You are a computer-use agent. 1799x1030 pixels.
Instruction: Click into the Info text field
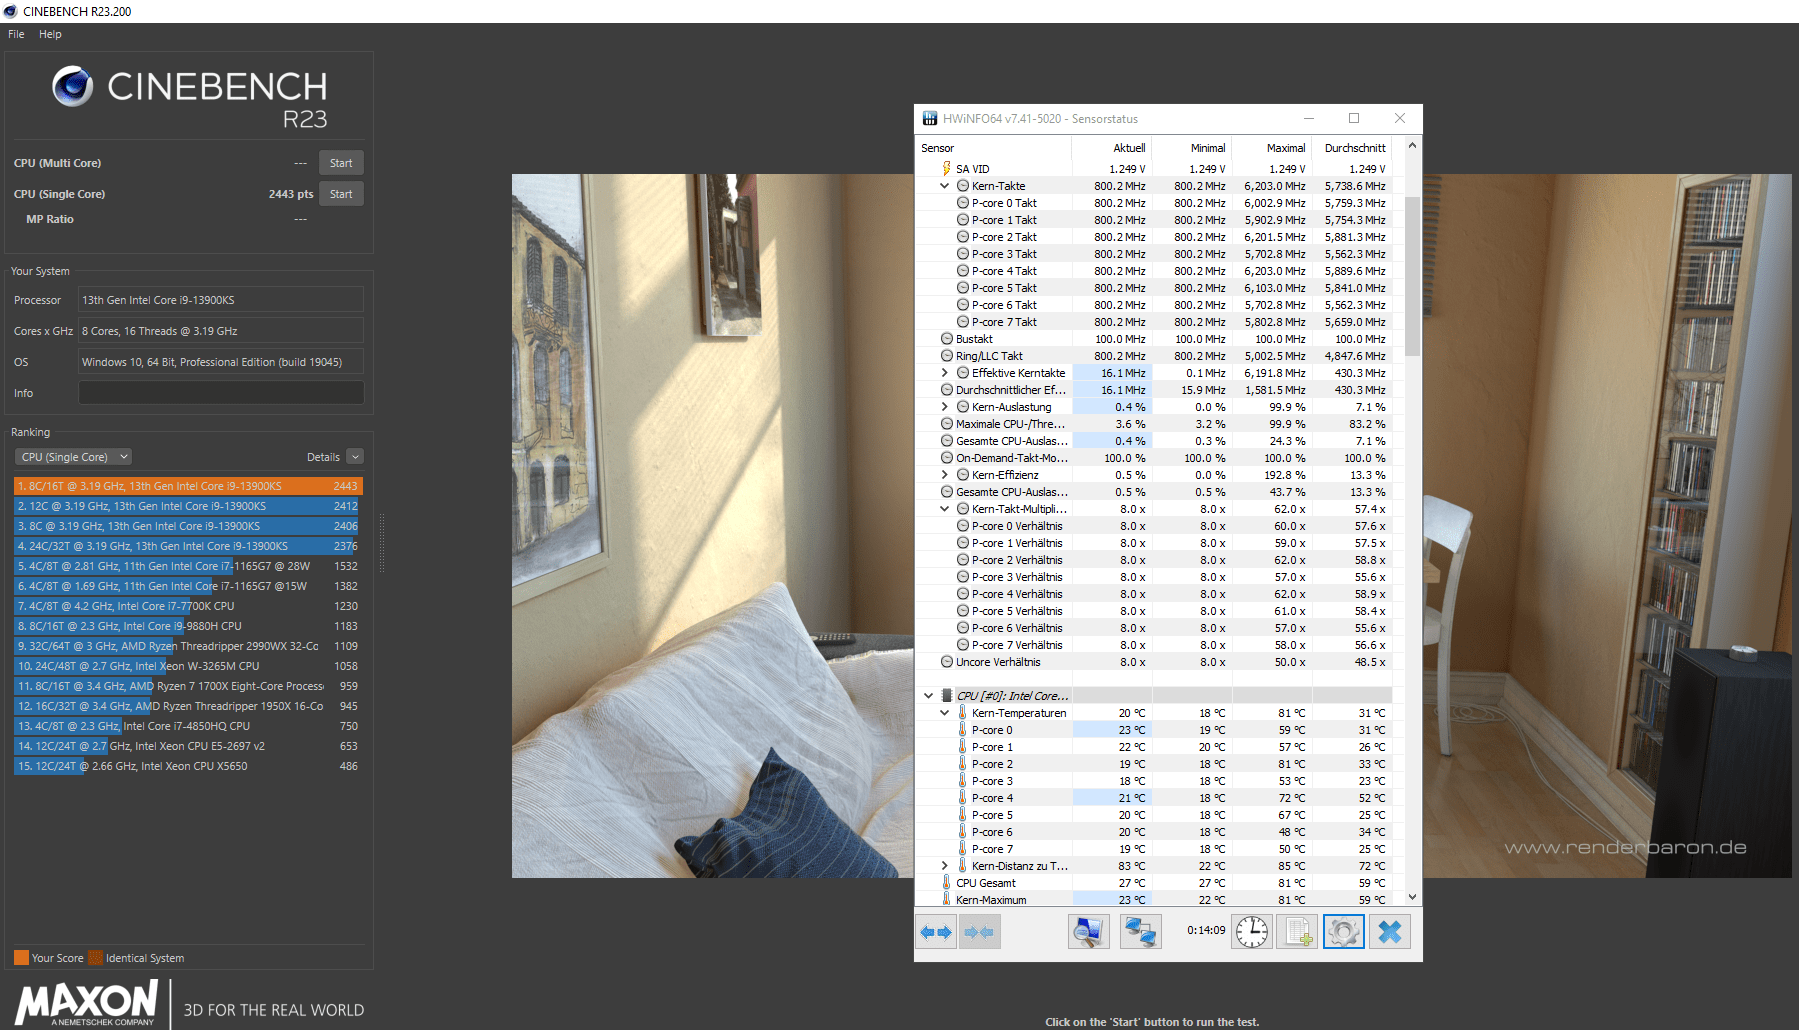tap(221, 393)
